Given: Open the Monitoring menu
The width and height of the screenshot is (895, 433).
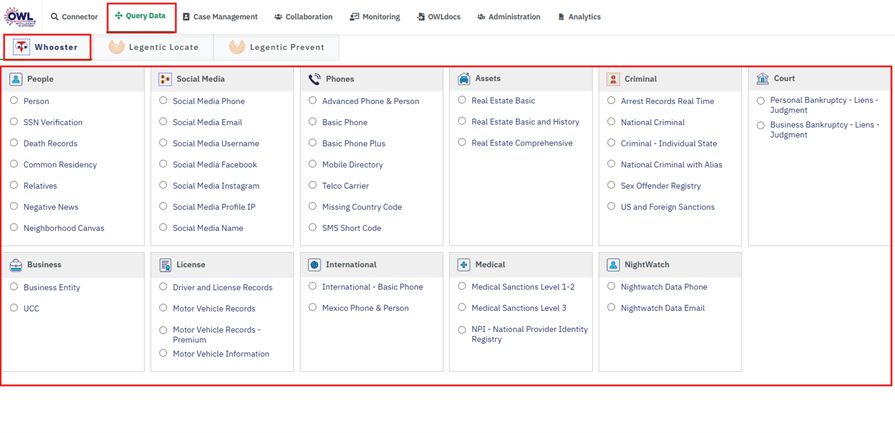Looking at the screenshot, I should pyautogui.click(x=375, y=17).
